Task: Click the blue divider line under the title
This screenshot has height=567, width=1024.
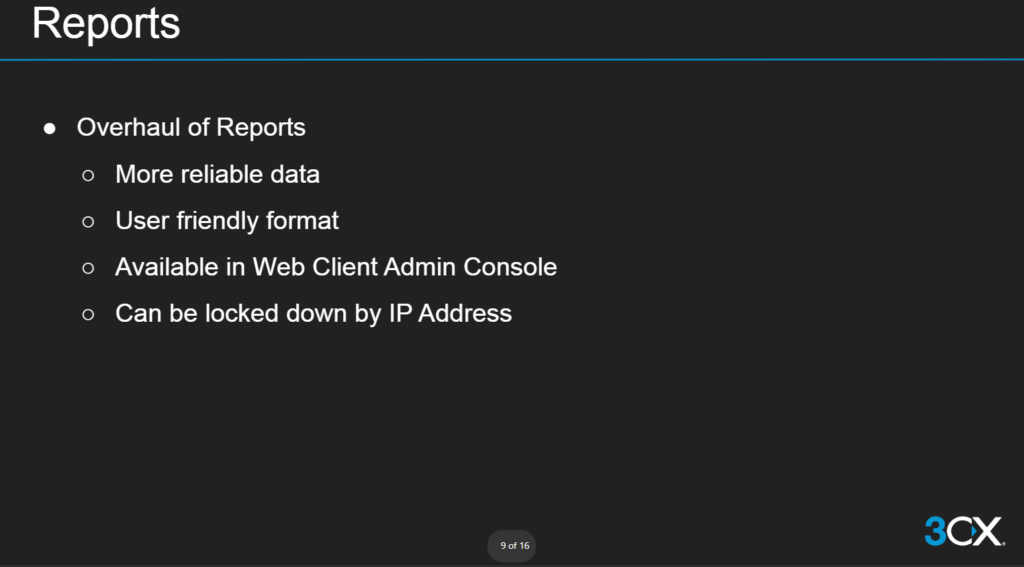Action: 512,60
